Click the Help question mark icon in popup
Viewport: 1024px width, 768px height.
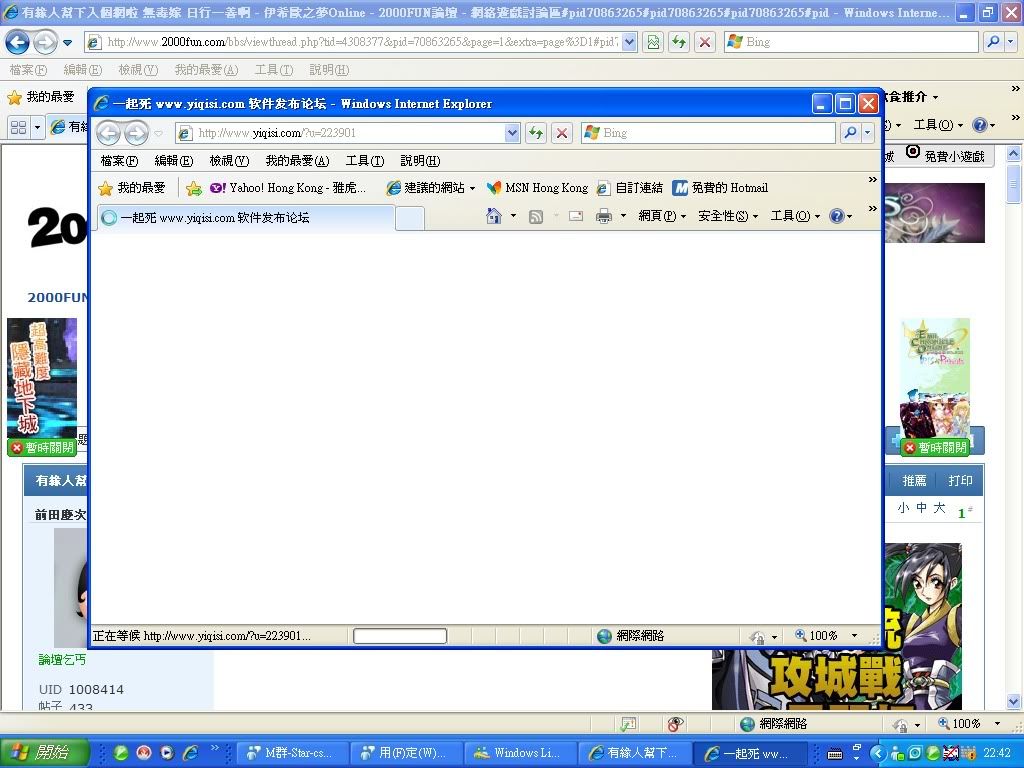point(836,216)
